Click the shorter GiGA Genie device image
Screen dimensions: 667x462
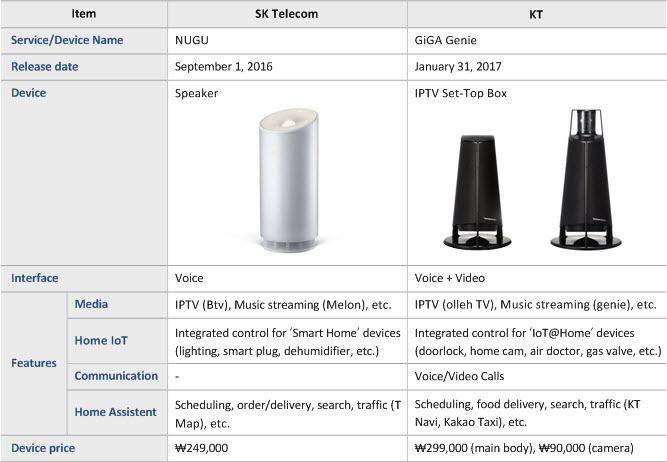tap(477, 192)
